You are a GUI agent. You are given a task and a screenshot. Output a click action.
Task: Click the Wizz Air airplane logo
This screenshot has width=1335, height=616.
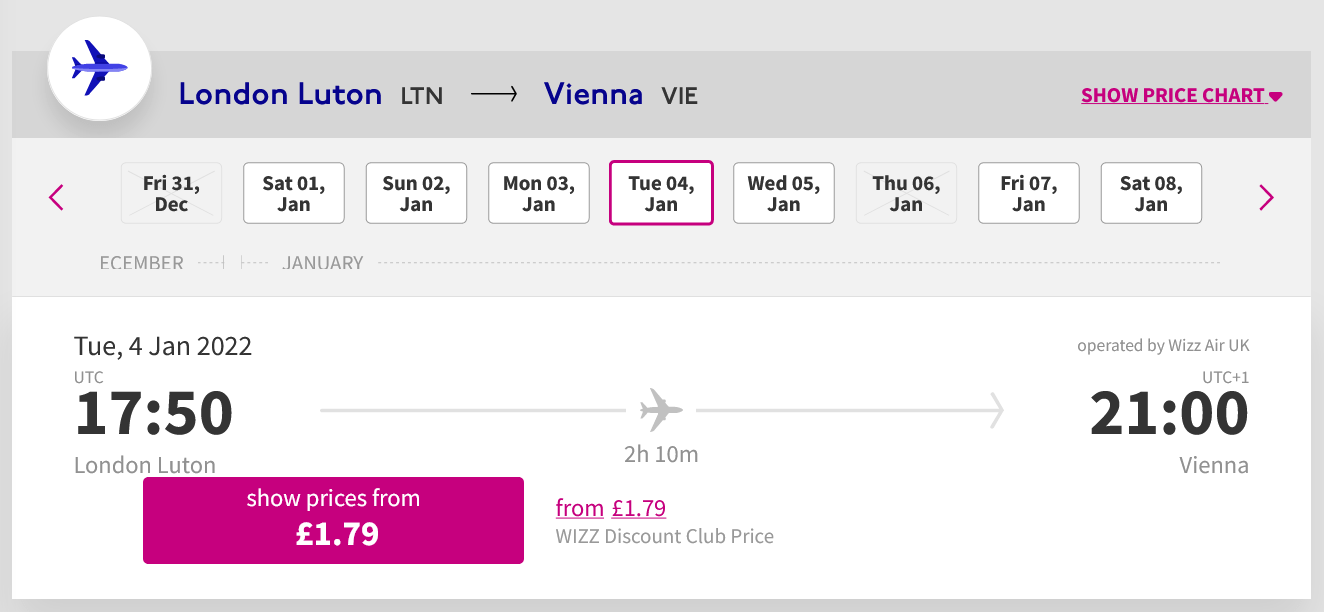[x=98, y=66]
